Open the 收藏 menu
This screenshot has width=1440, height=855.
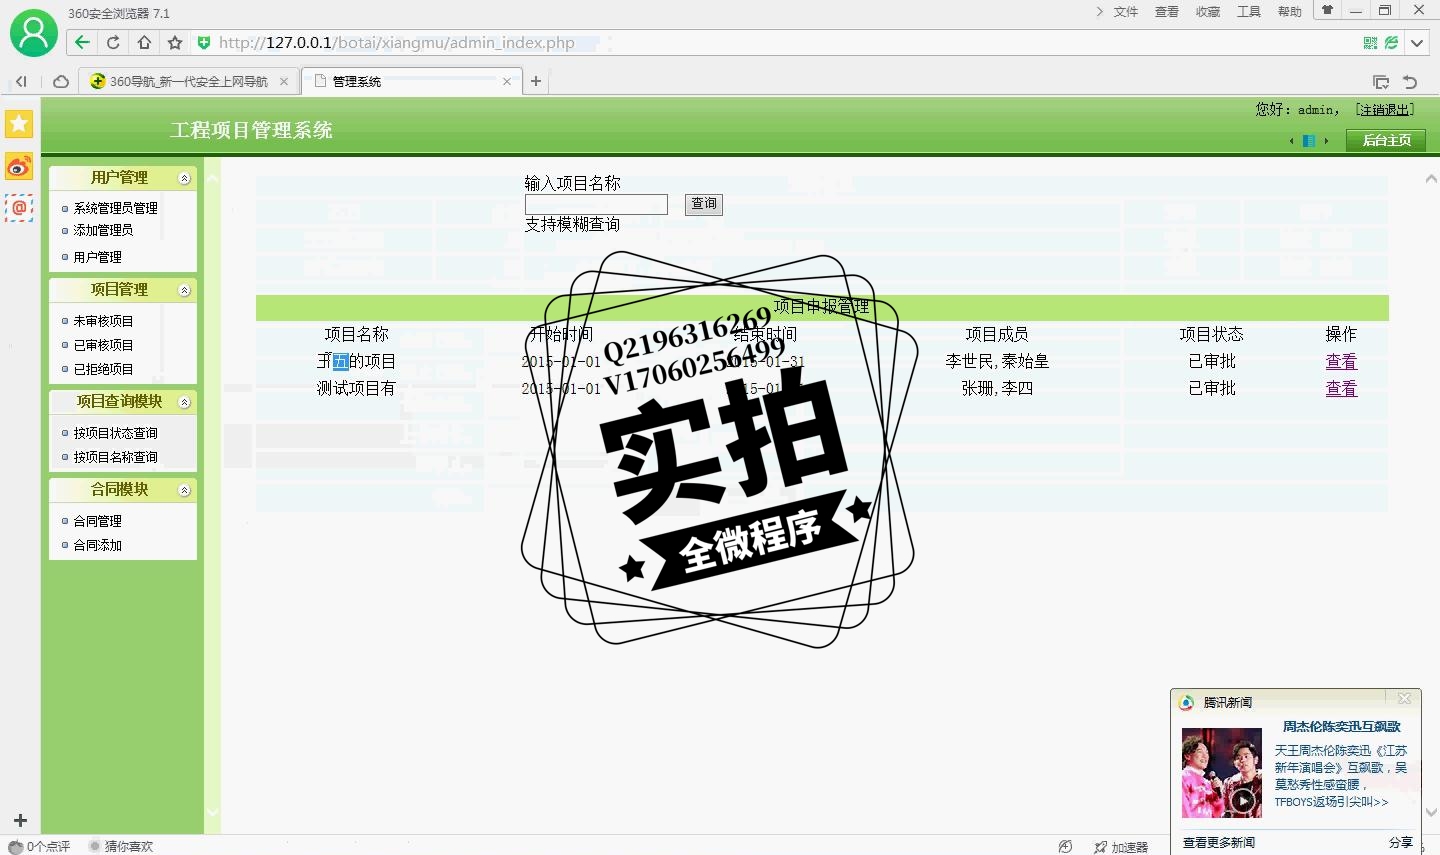1208,12
